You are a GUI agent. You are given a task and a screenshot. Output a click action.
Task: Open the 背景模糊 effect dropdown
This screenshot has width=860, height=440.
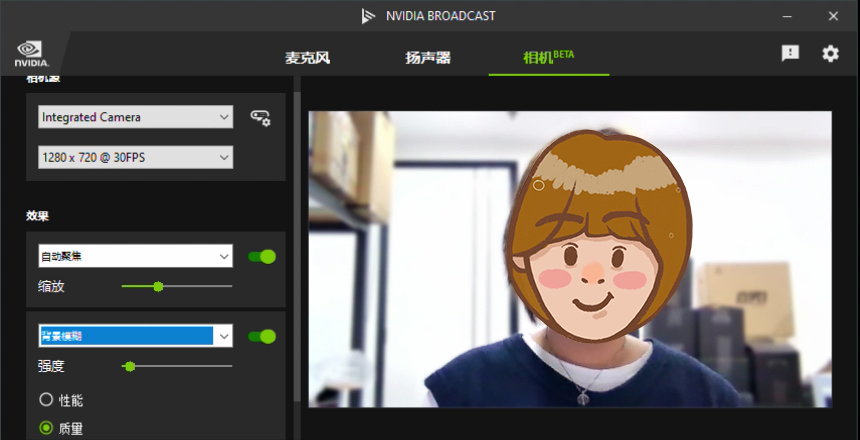(135, 336)
